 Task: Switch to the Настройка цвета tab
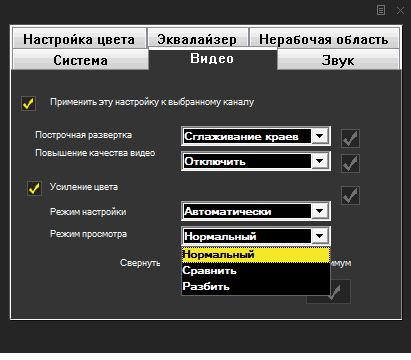[x=79, y=39]
